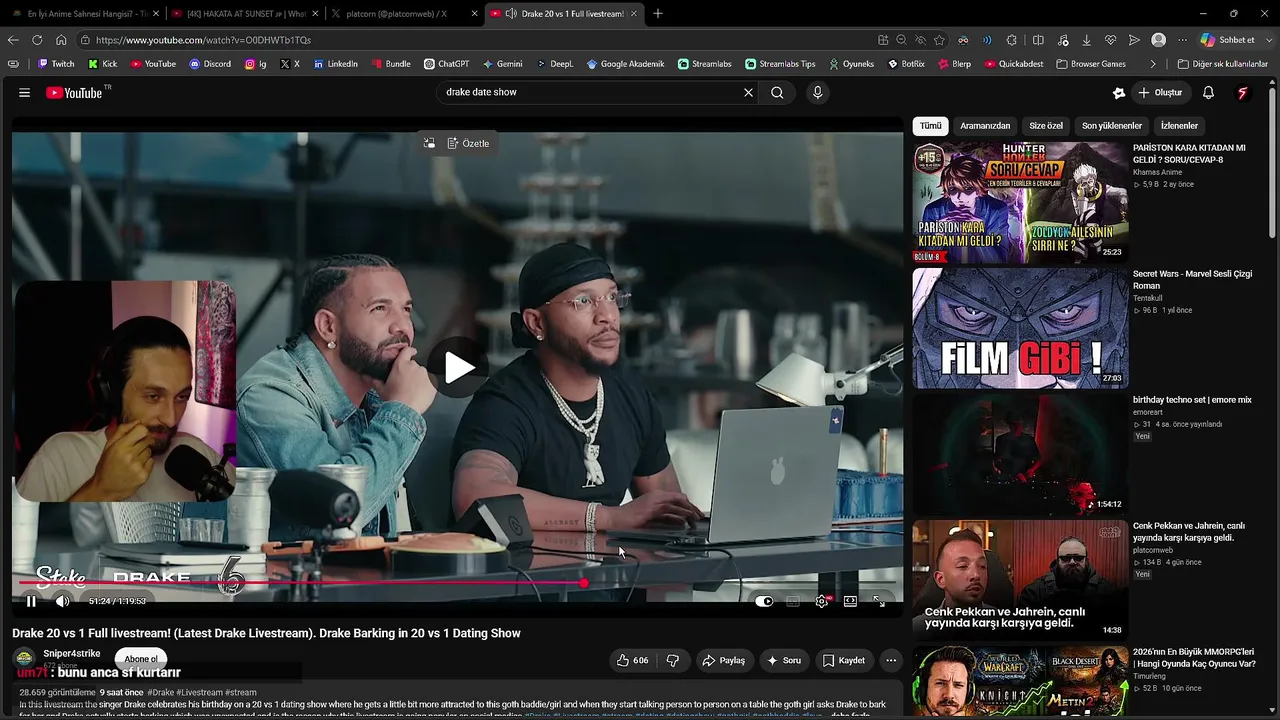Open the split screen browser icon

[1038, 40]
